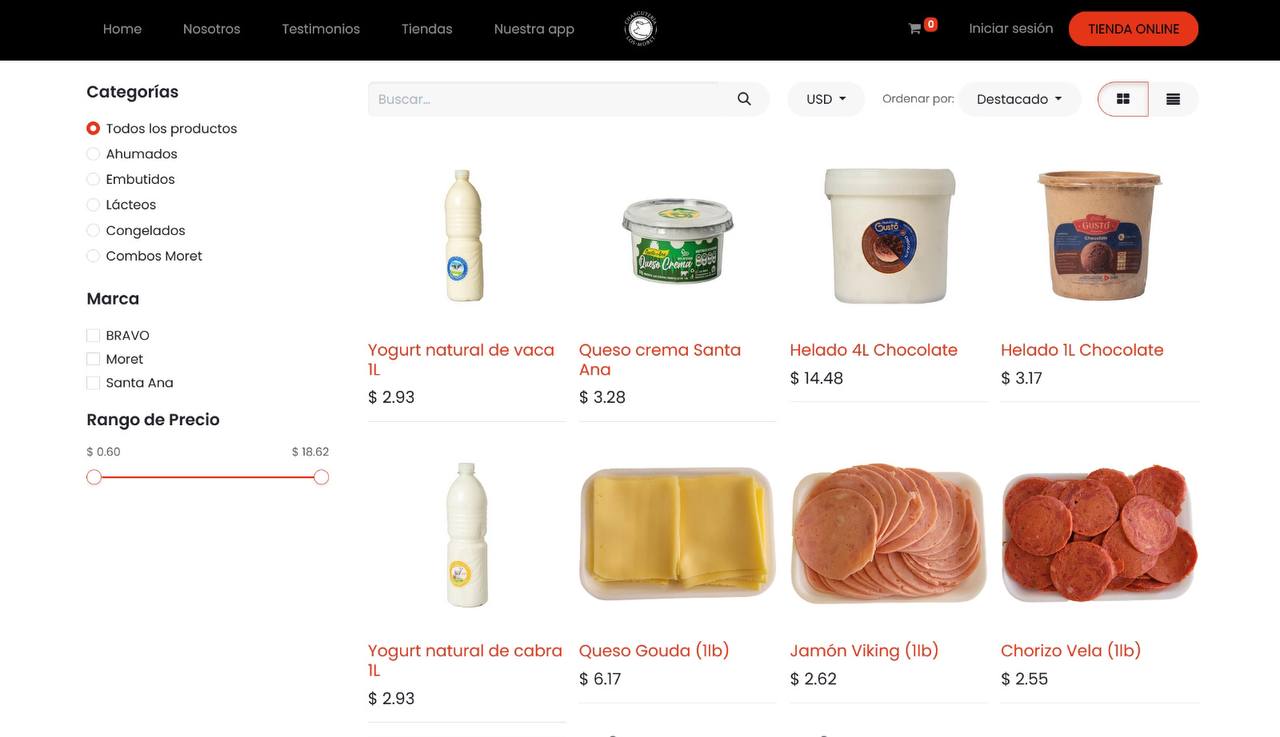Viewport: 1280px width, 737px height.
Task: Click the minimum price slider handle
Action: click(94, 477)
